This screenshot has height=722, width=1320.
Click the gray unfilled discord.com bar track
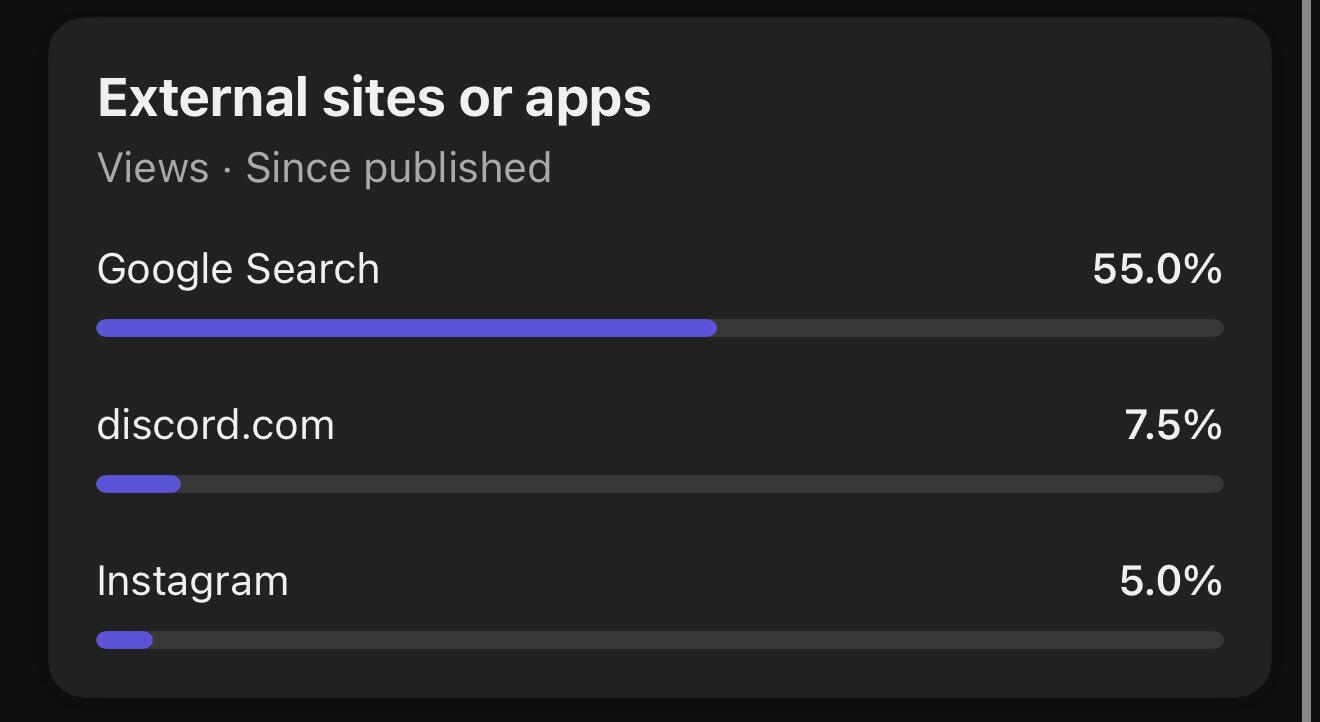pos(700,484)
